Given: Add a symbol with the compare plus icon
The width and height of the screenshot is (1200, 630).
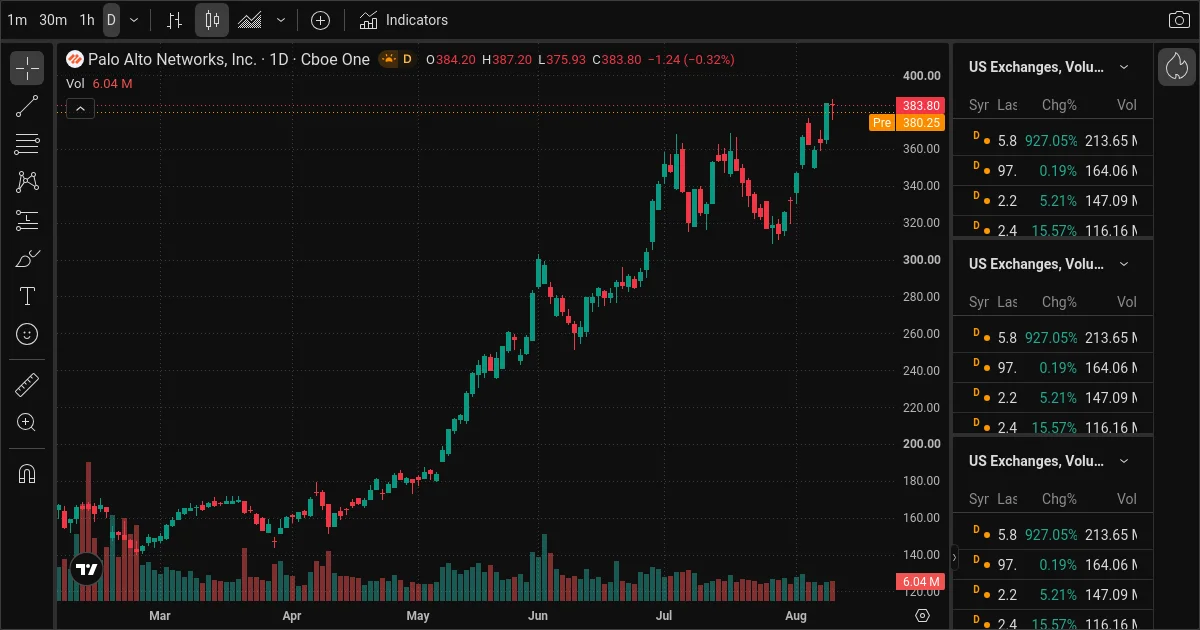Looking at the screenshot, I should pos(320,20).
